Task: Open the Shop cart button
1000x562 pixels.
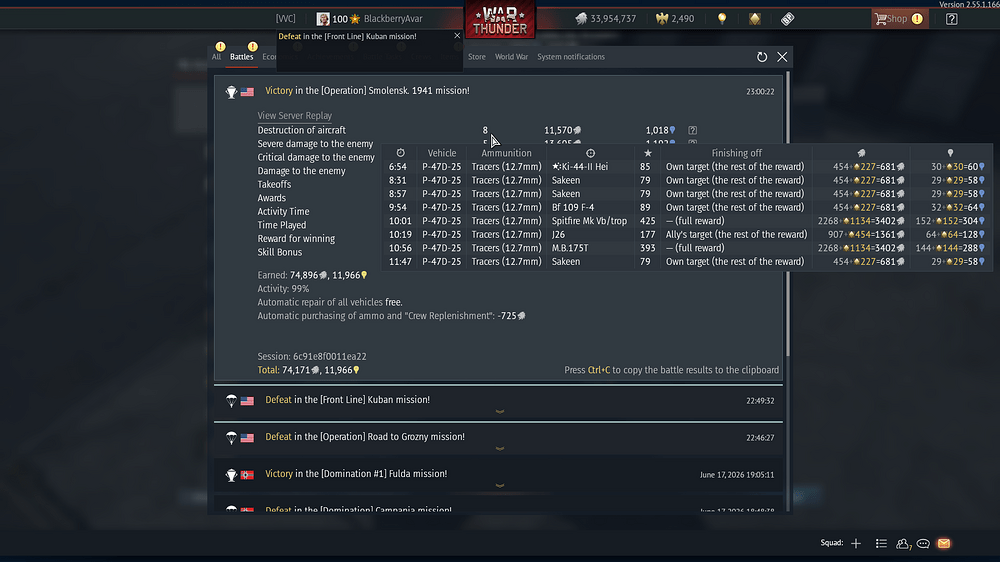Action: point(898,18)
